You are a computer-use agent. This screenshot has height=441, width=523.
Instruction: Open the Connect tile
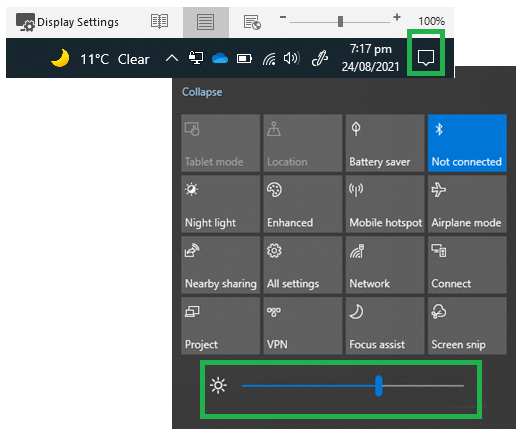coord(467,265)
